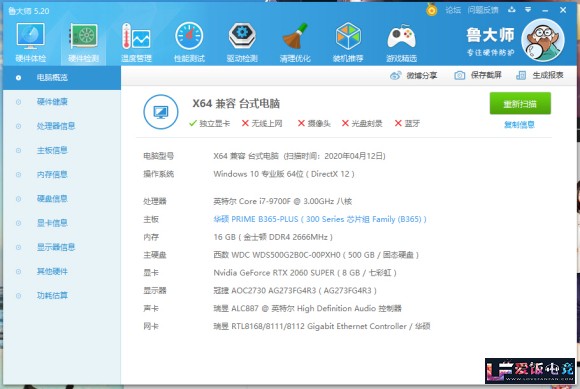Click the 摄像头 status indicator
The image size is (580, 389).
pos(314,124)
